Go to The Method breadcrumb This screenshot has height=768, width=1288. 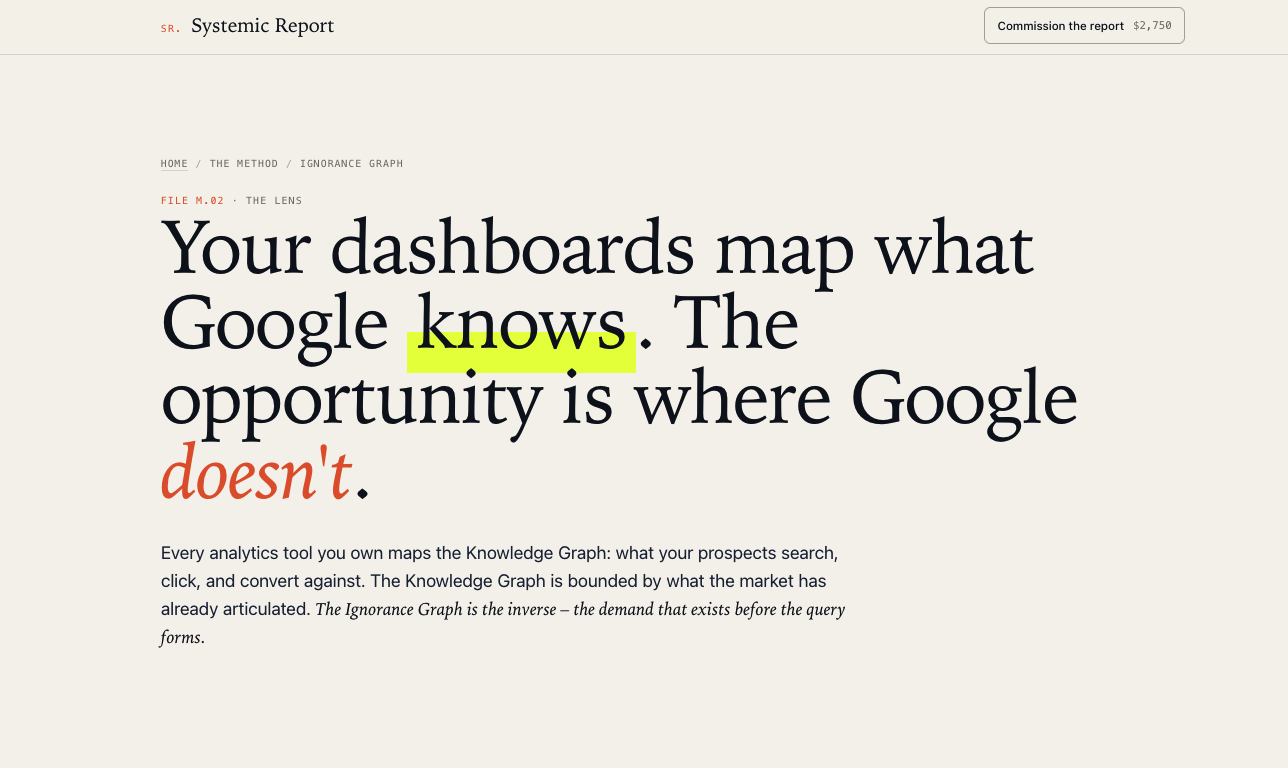(x=244, y=164)
